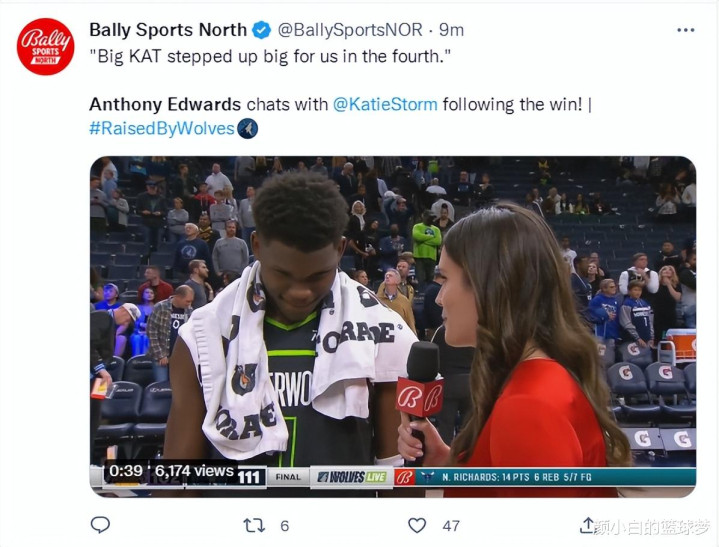Image resolution: width=719 pixels, height=547 pixels.
Task: Open the #RaisedByWolves hashtag link
Action: click(162, 128)
